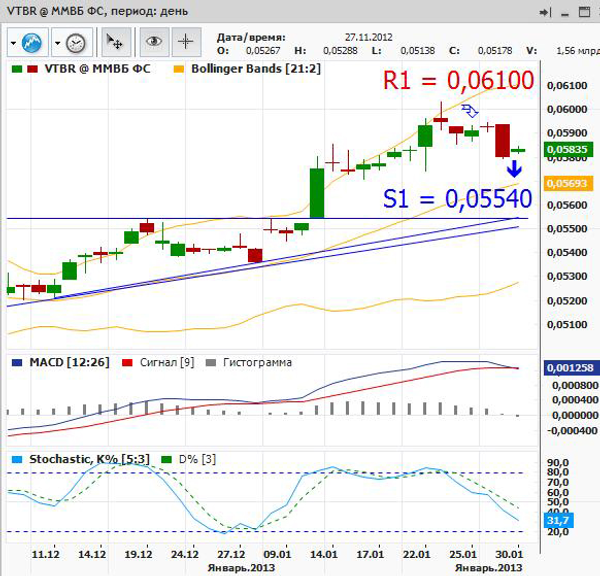Maximize the chart window
The width and height of the screenshot is (600, 576).
[584, 12]
